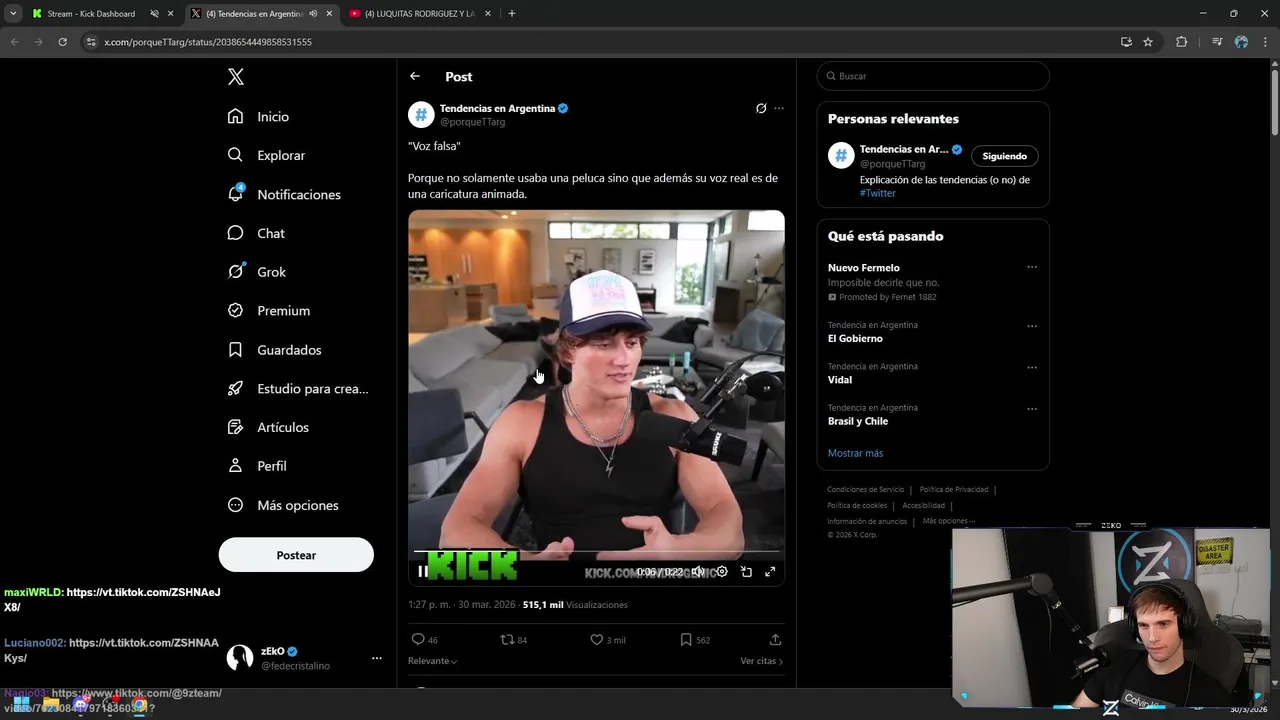Screen dimensions: 1280x720
Task: Open Condiciones de Servicio link
Action: [x=865, y=489]
